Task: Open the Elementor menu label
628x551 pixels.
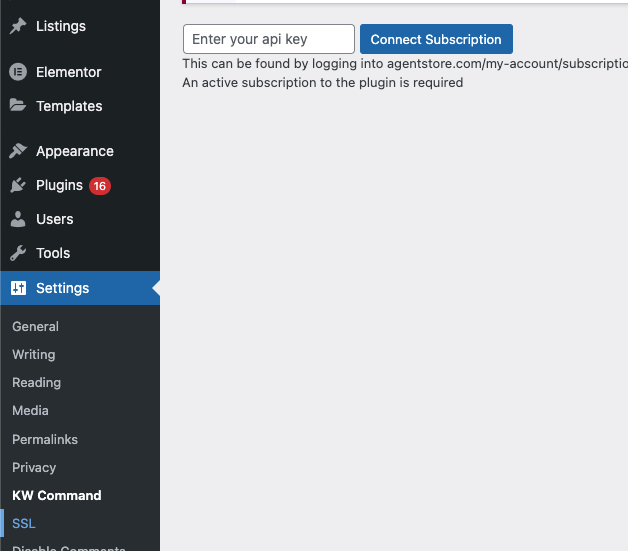Action: [68, 72]
